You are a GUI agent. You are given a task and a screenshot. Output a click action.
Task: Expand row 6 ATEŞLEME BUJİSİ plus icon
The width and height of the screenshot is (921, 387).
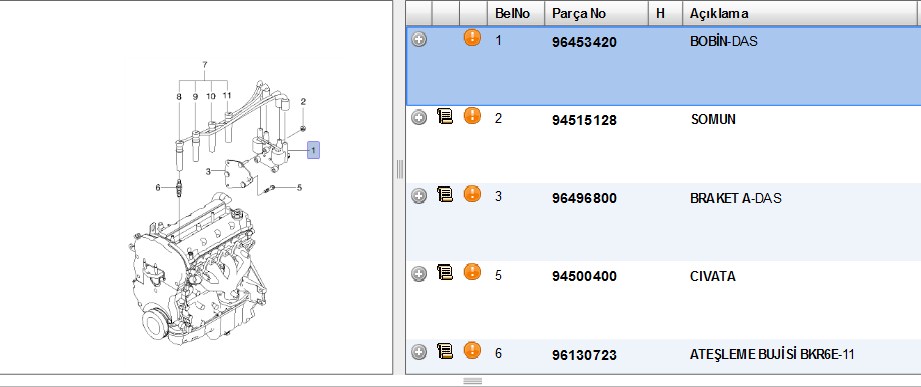[419, 352]
